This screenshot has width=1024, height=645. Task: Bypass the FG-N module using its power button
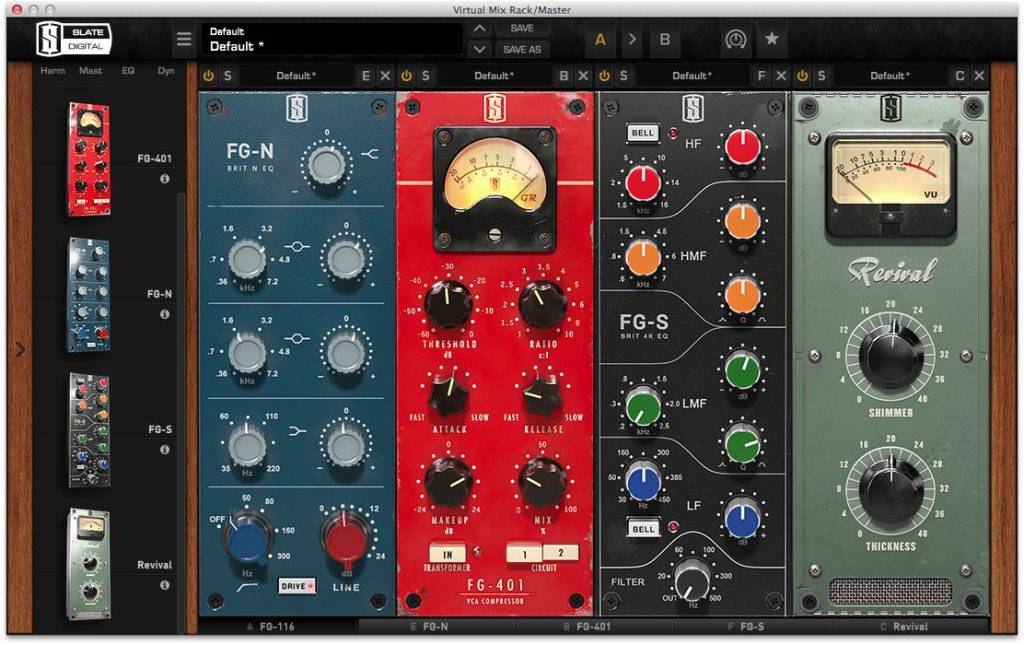tap(209, 76)
